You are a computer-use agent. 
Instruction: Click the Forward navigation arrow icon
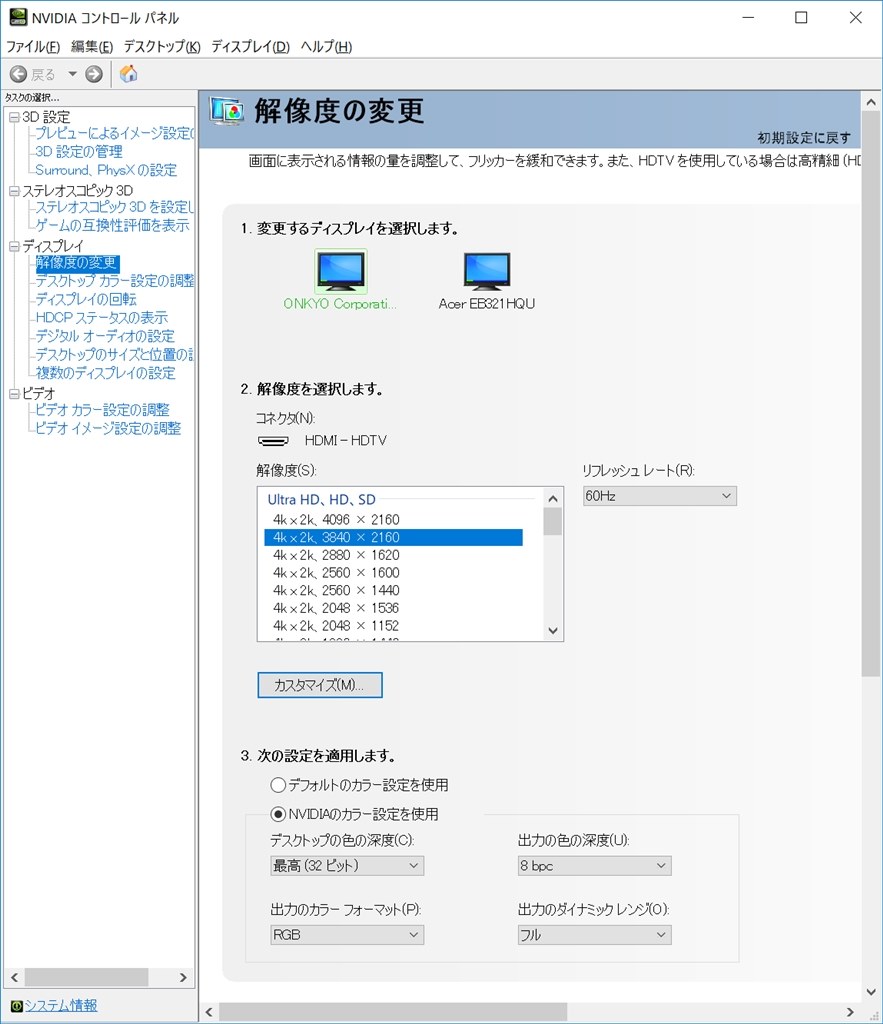coord(94,74)
